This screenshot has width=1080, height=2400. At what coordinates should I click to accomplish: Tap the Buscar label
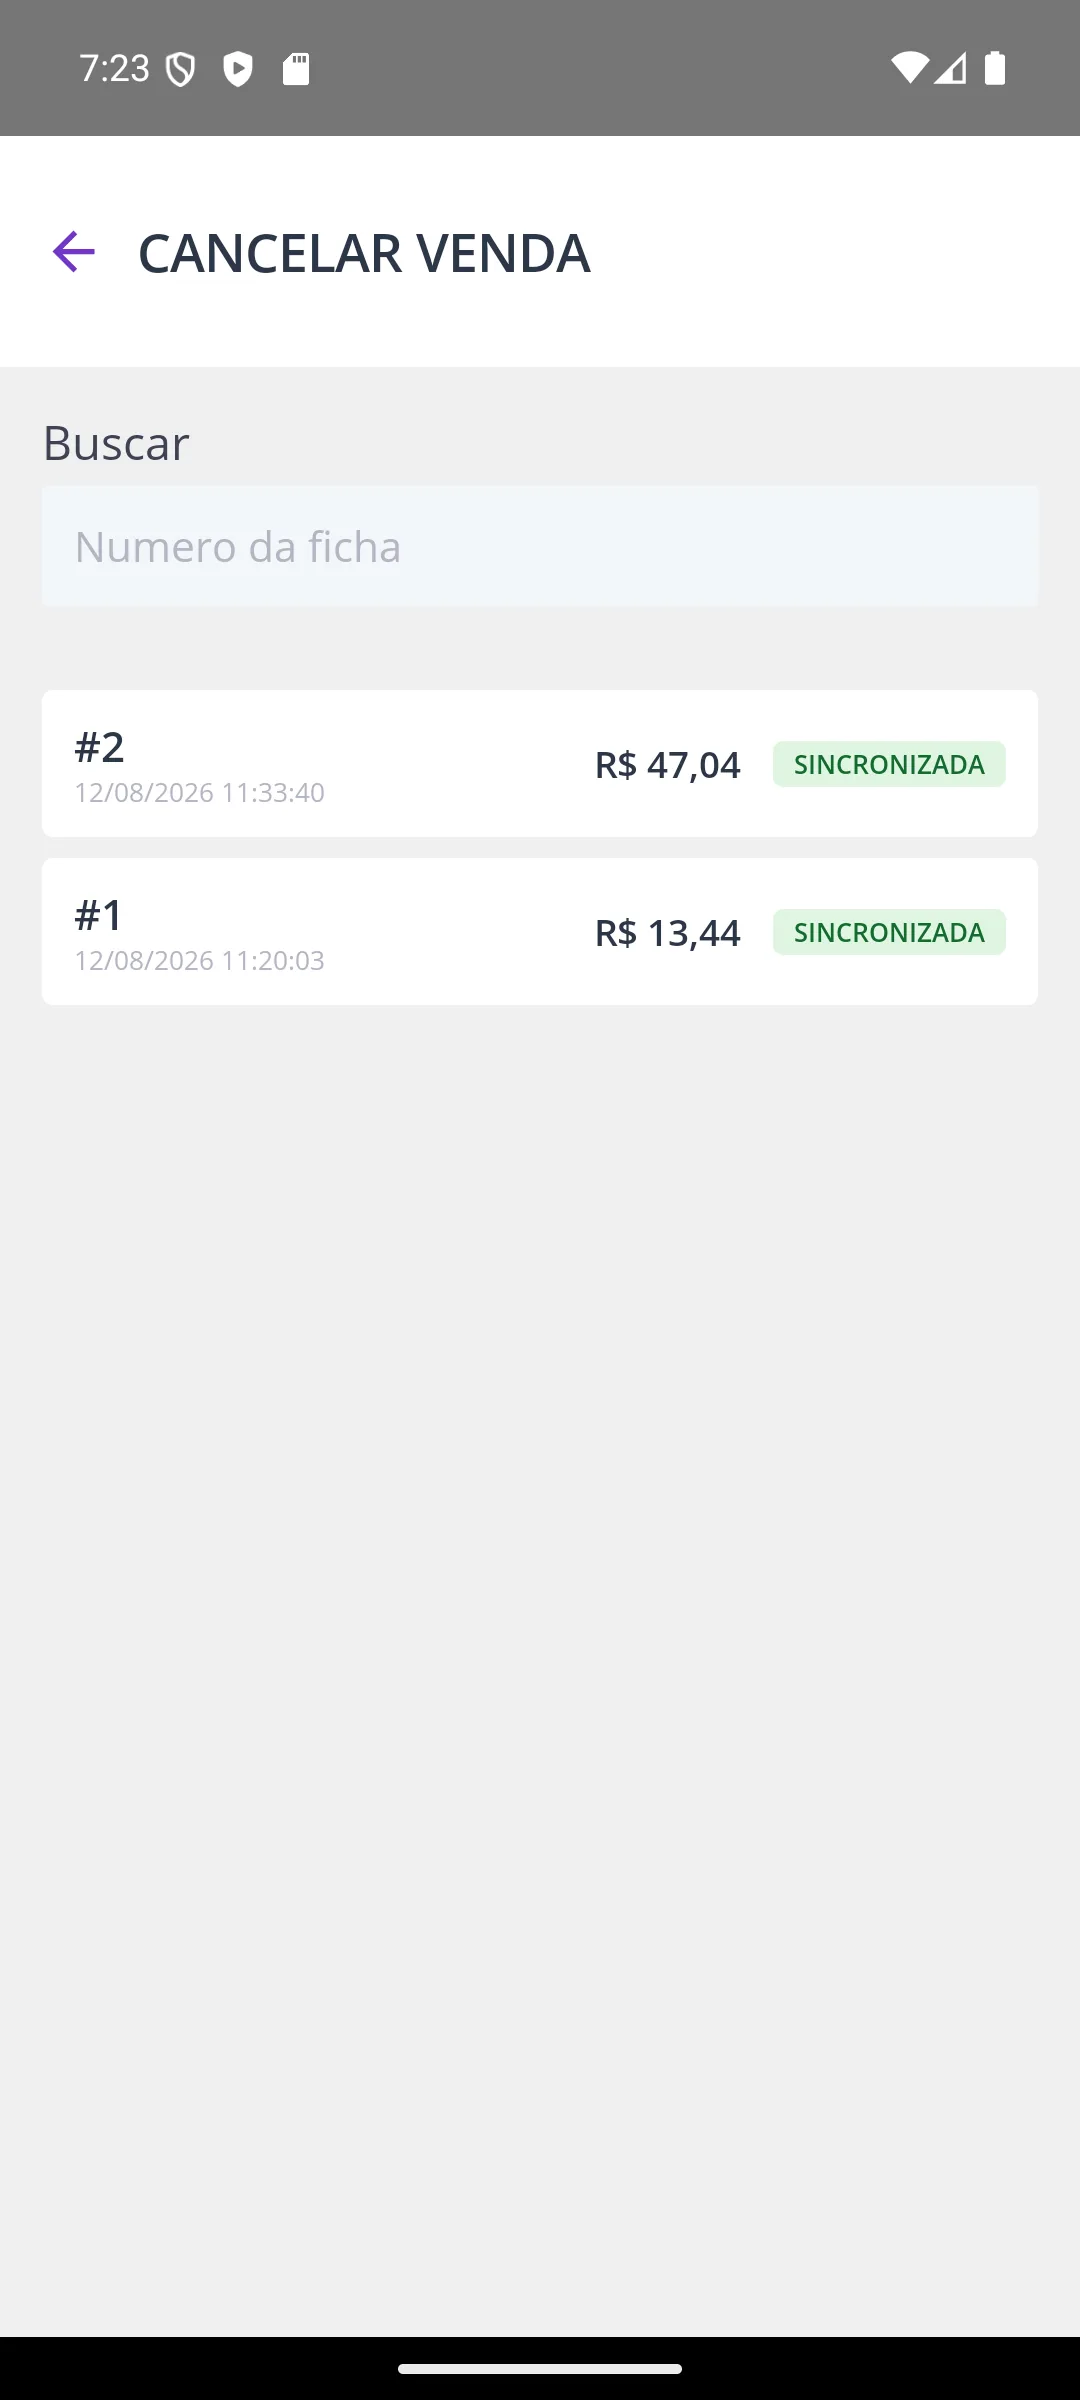[116, 443]
